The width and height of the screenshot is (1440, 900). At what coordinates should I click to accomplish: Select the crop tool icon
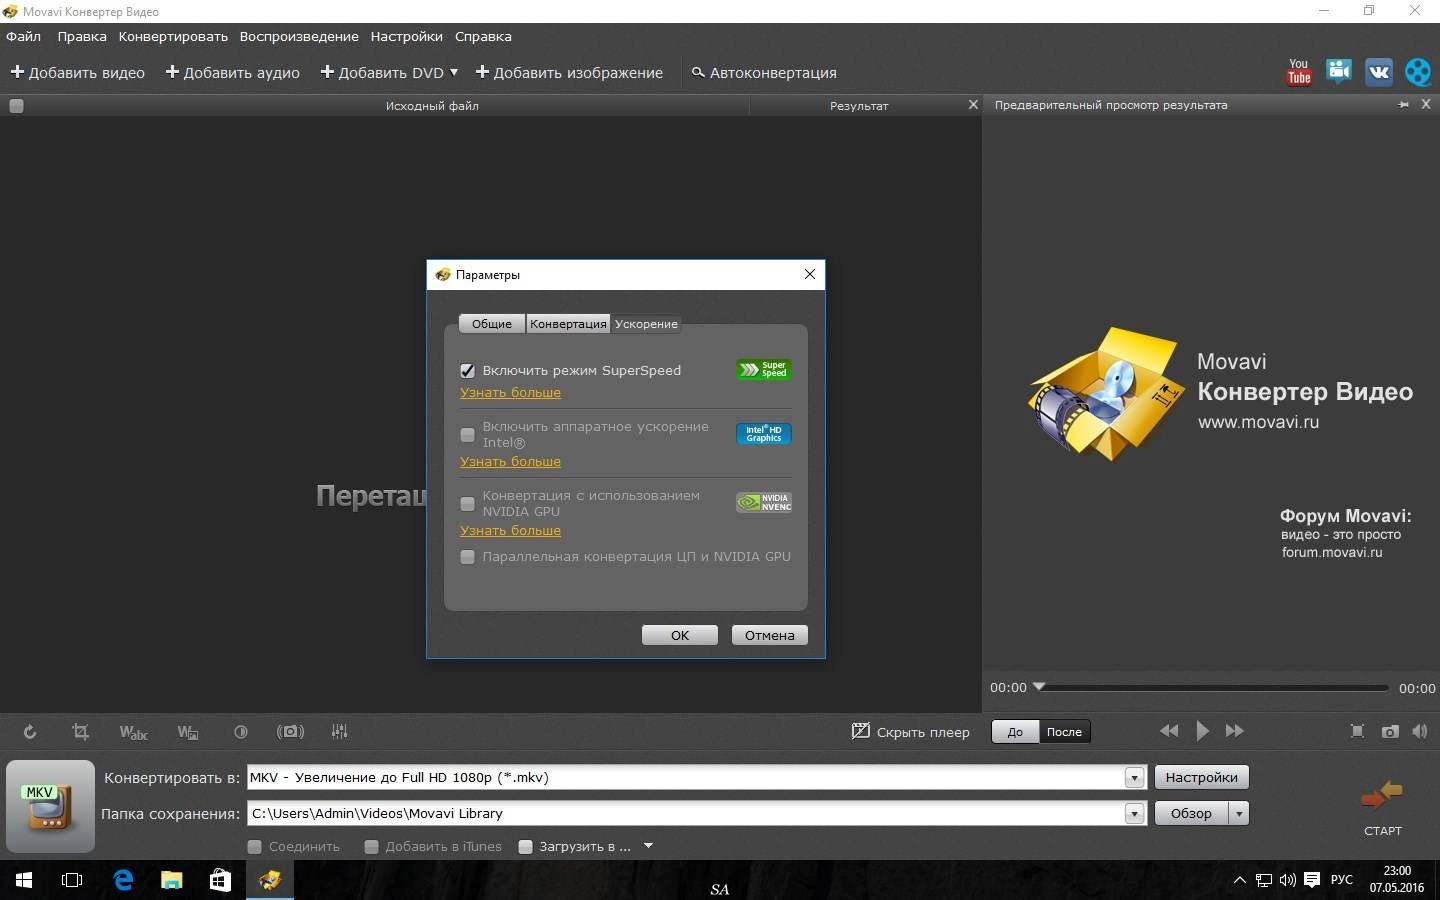(81, 732)
